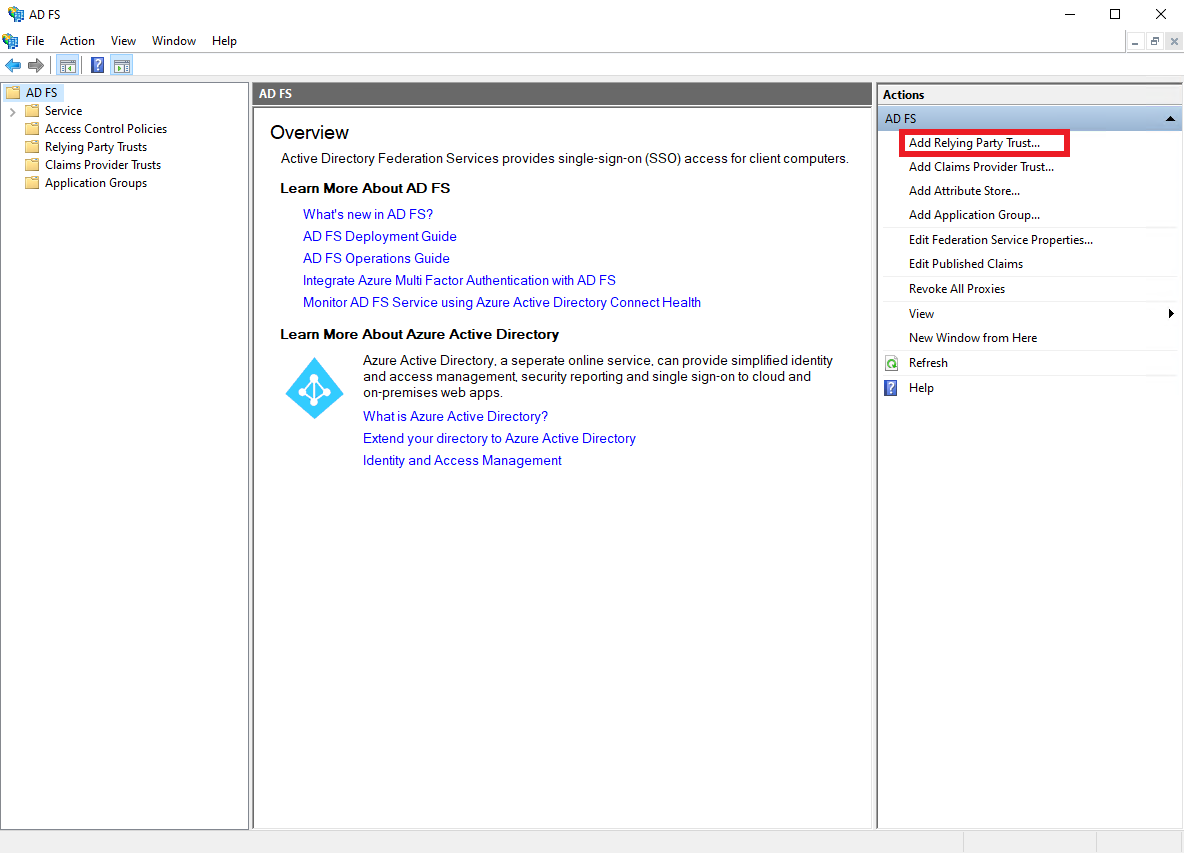Click Edit Federation Service Properties action
The width and height of the screenshot is (1184, 853).
pyautogui.click(x=1000, y=240)
